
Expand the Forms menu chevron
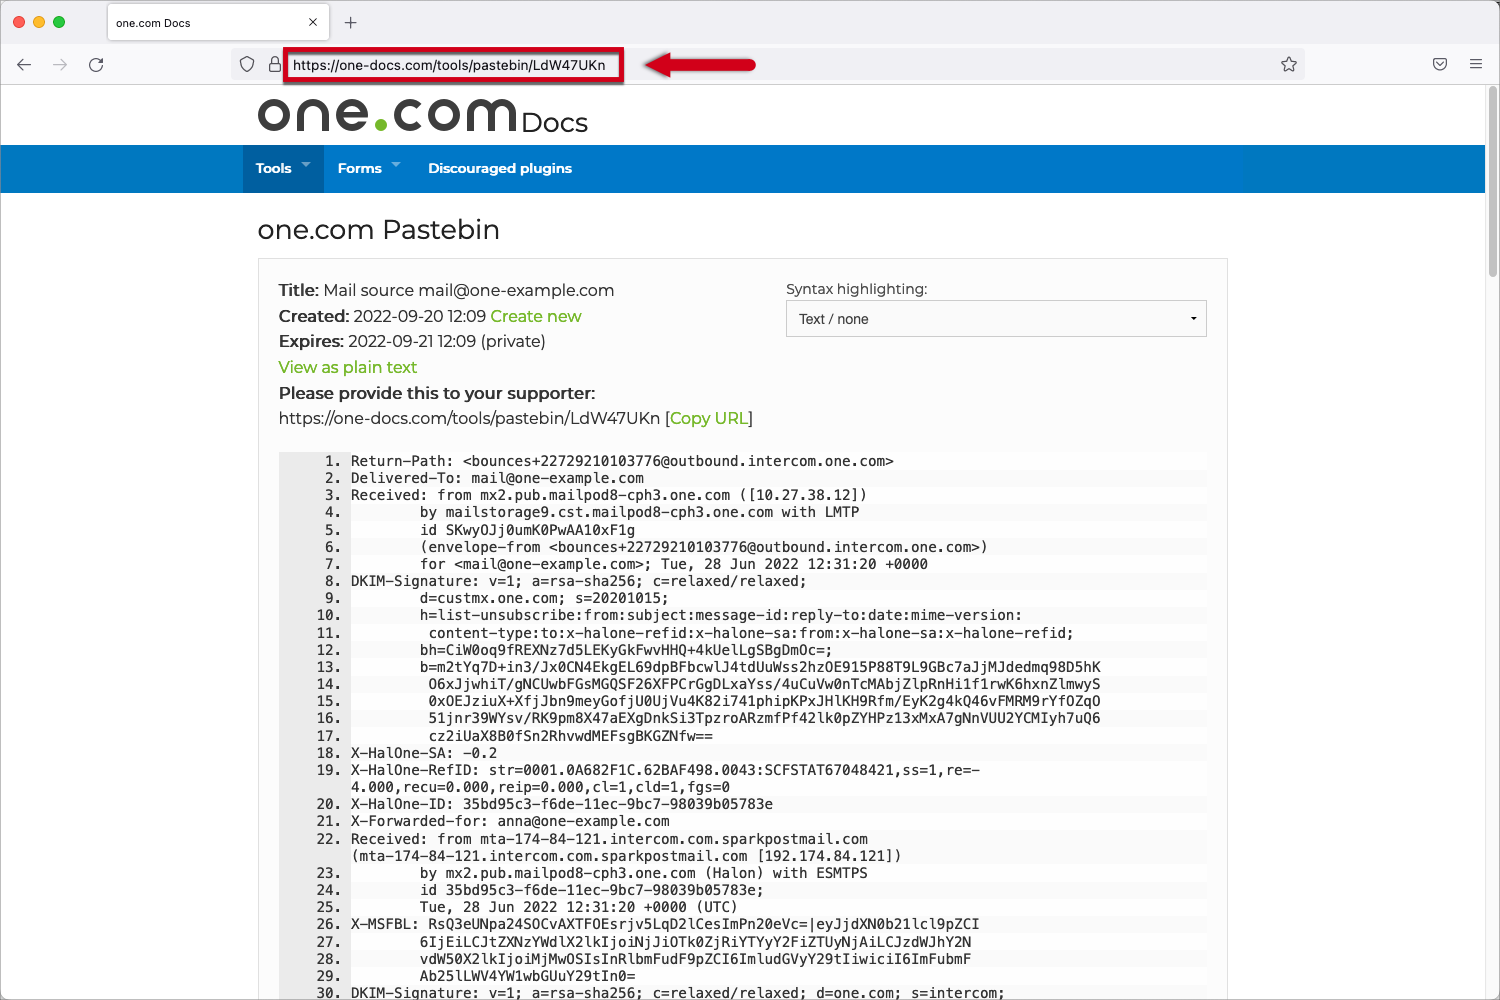[395, 166]
